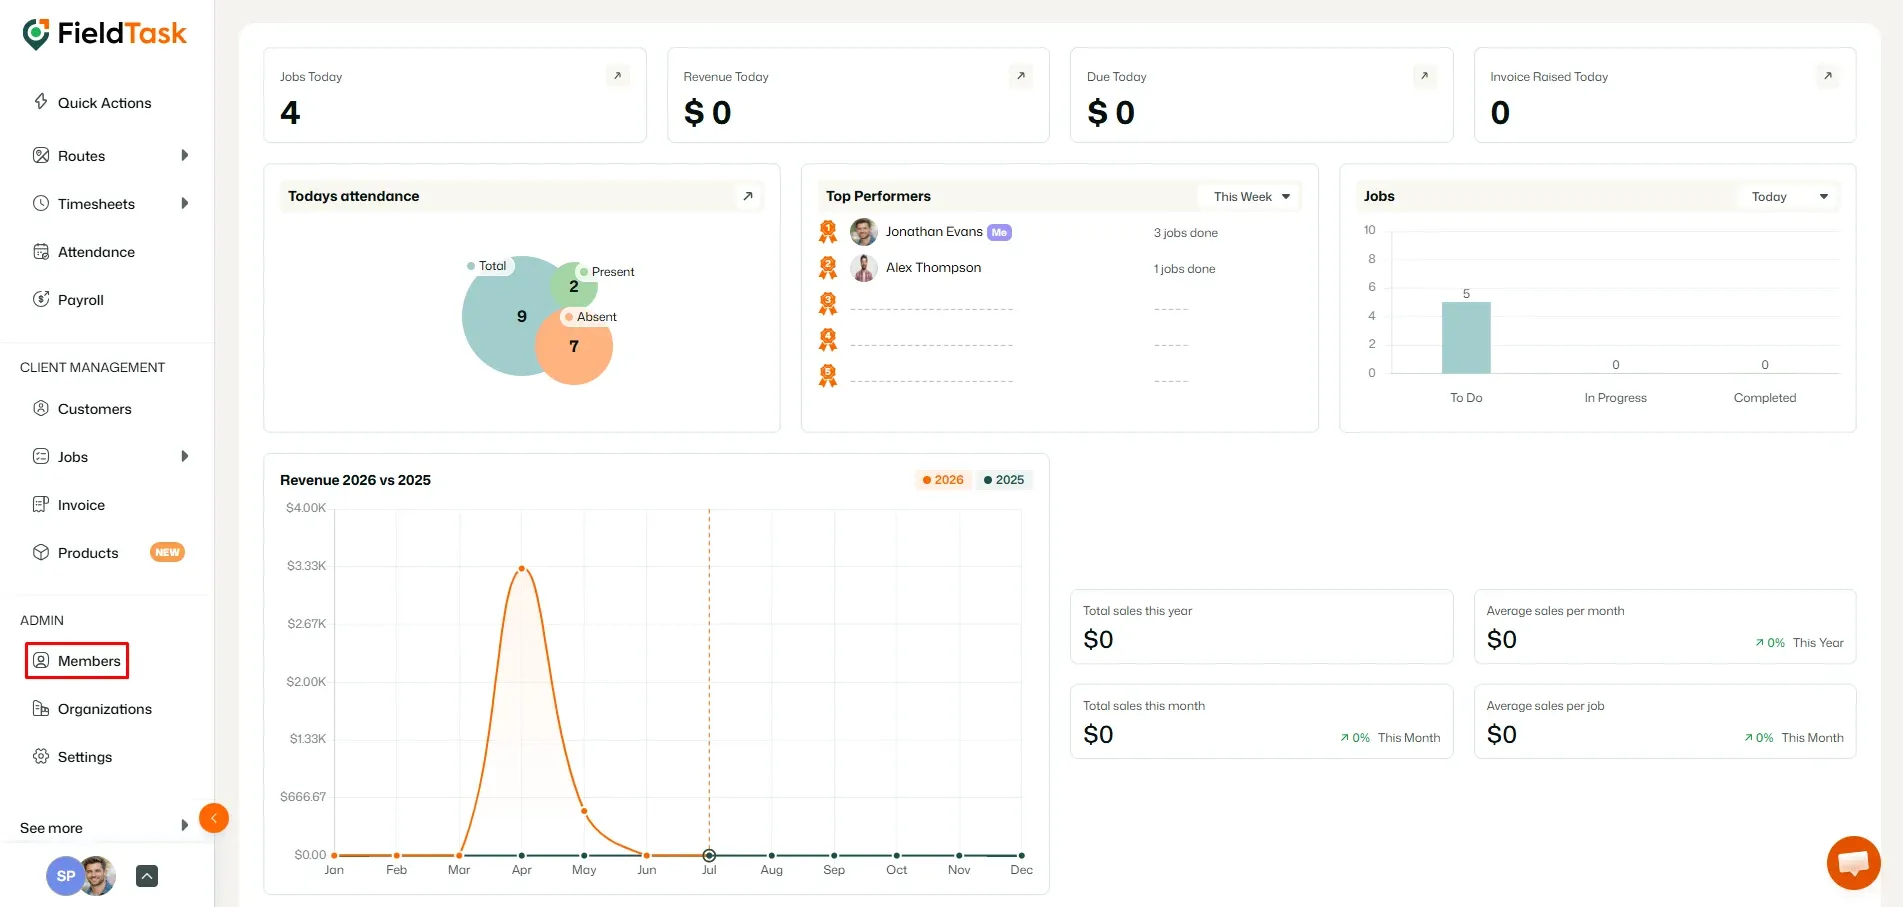The image size is (1903, 907).
Task: Click the first place rank badge
Action: [x=828, y=232]
